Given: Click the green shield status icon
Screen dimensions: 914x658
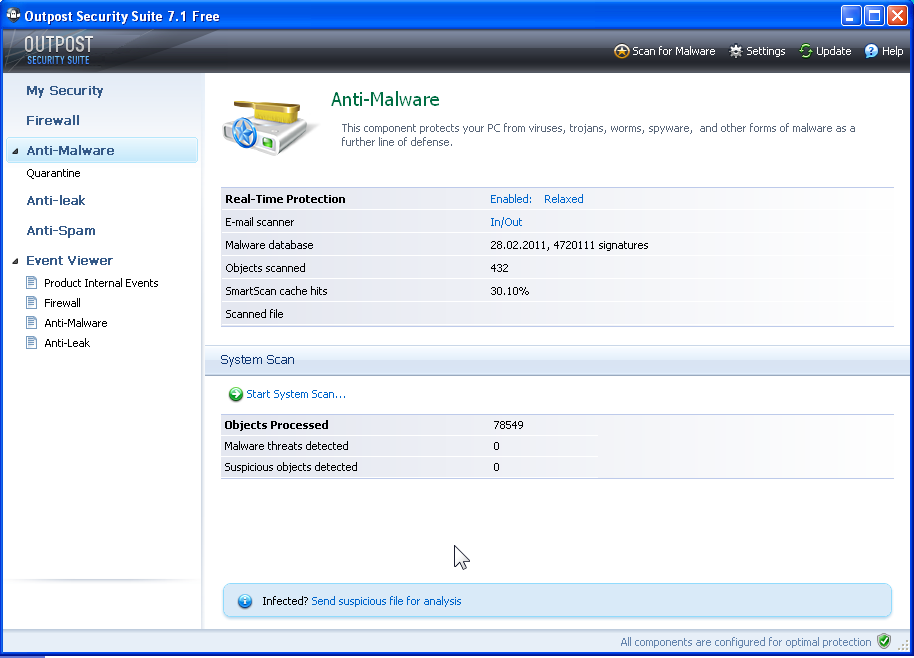Looking at the screenshot, I should click(884, 642).
